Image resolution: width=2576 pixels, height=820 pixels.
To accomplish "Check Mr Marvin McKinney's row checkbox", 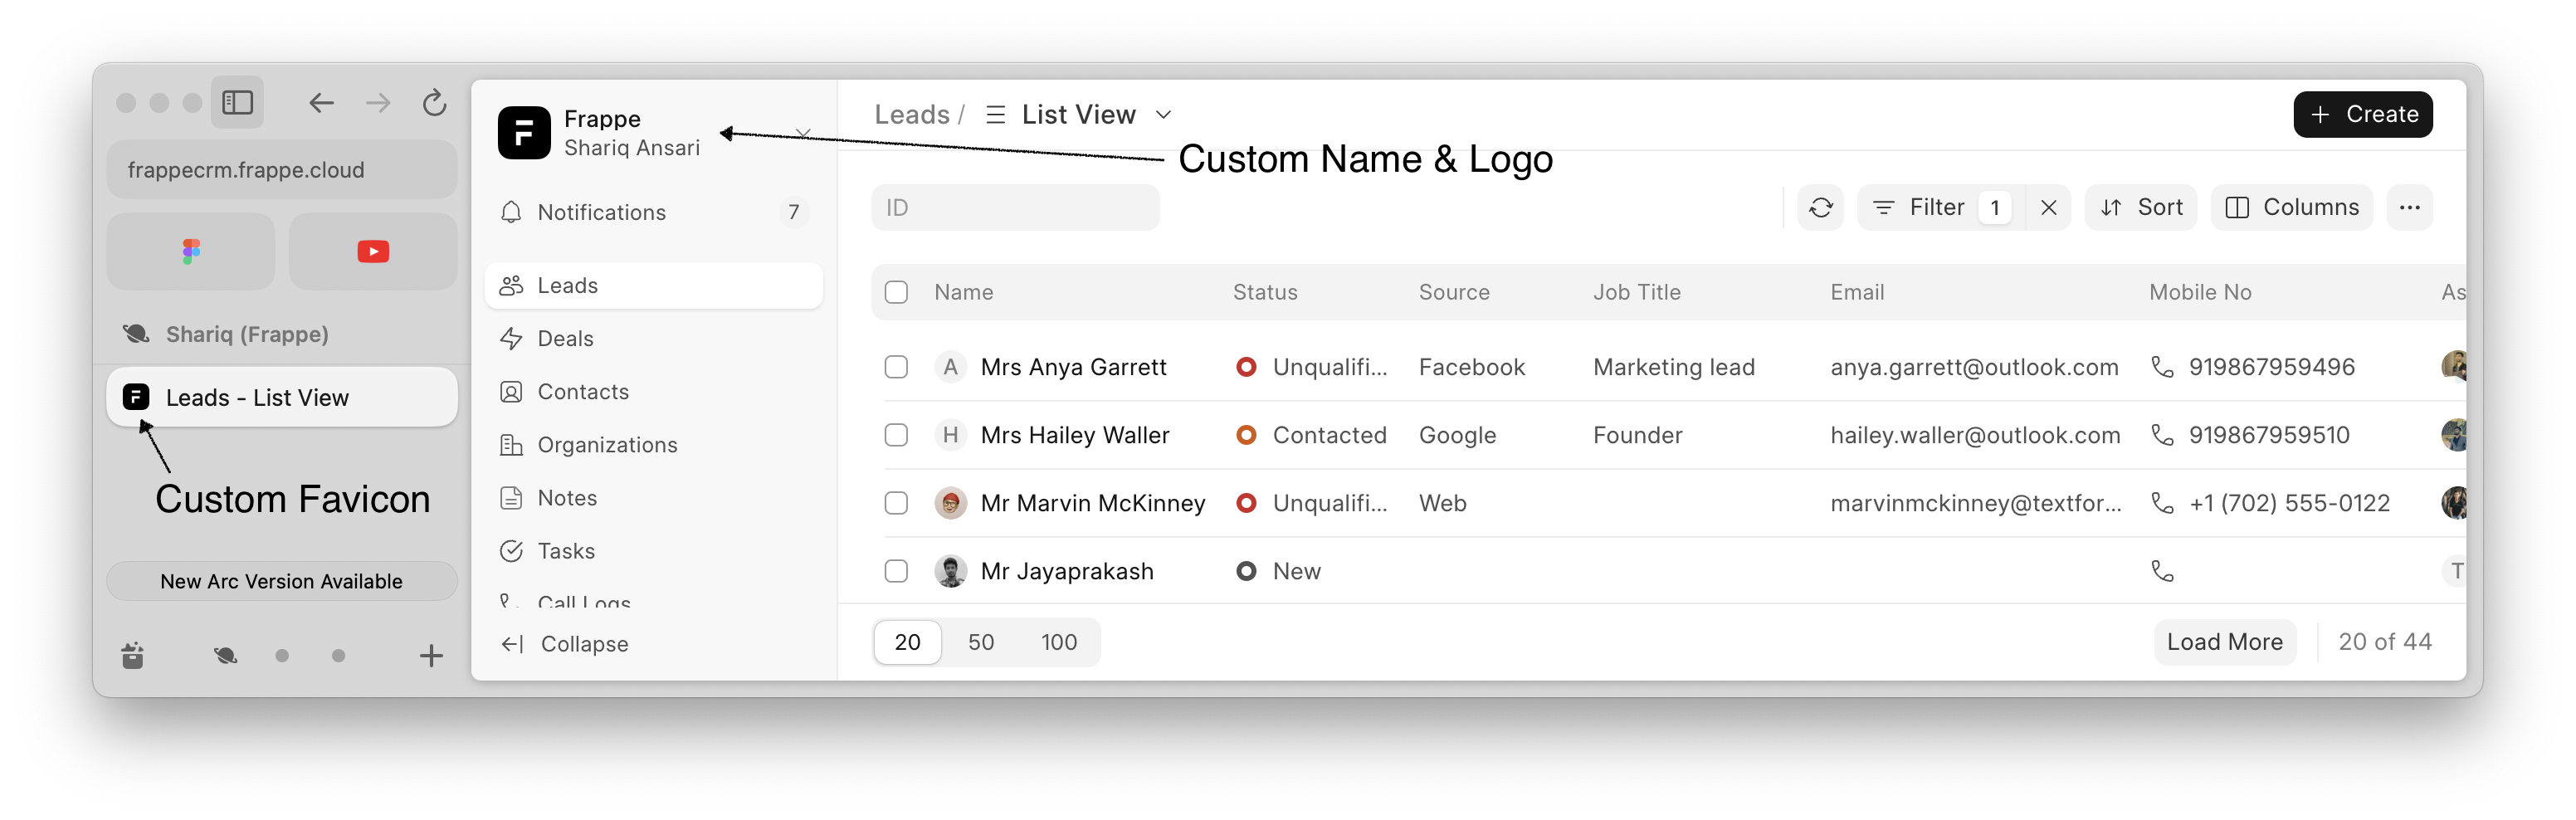I will [x=896, y=503].
